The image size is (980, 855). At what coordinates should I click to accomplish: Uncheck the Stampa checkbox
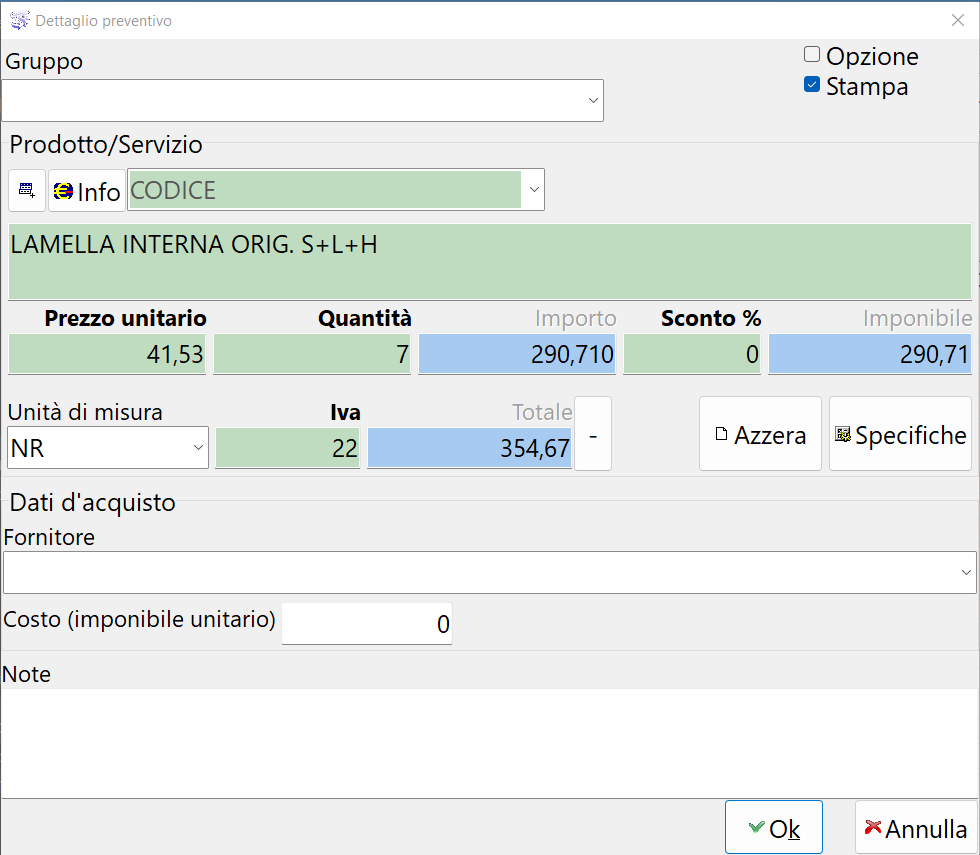point(812,86)
